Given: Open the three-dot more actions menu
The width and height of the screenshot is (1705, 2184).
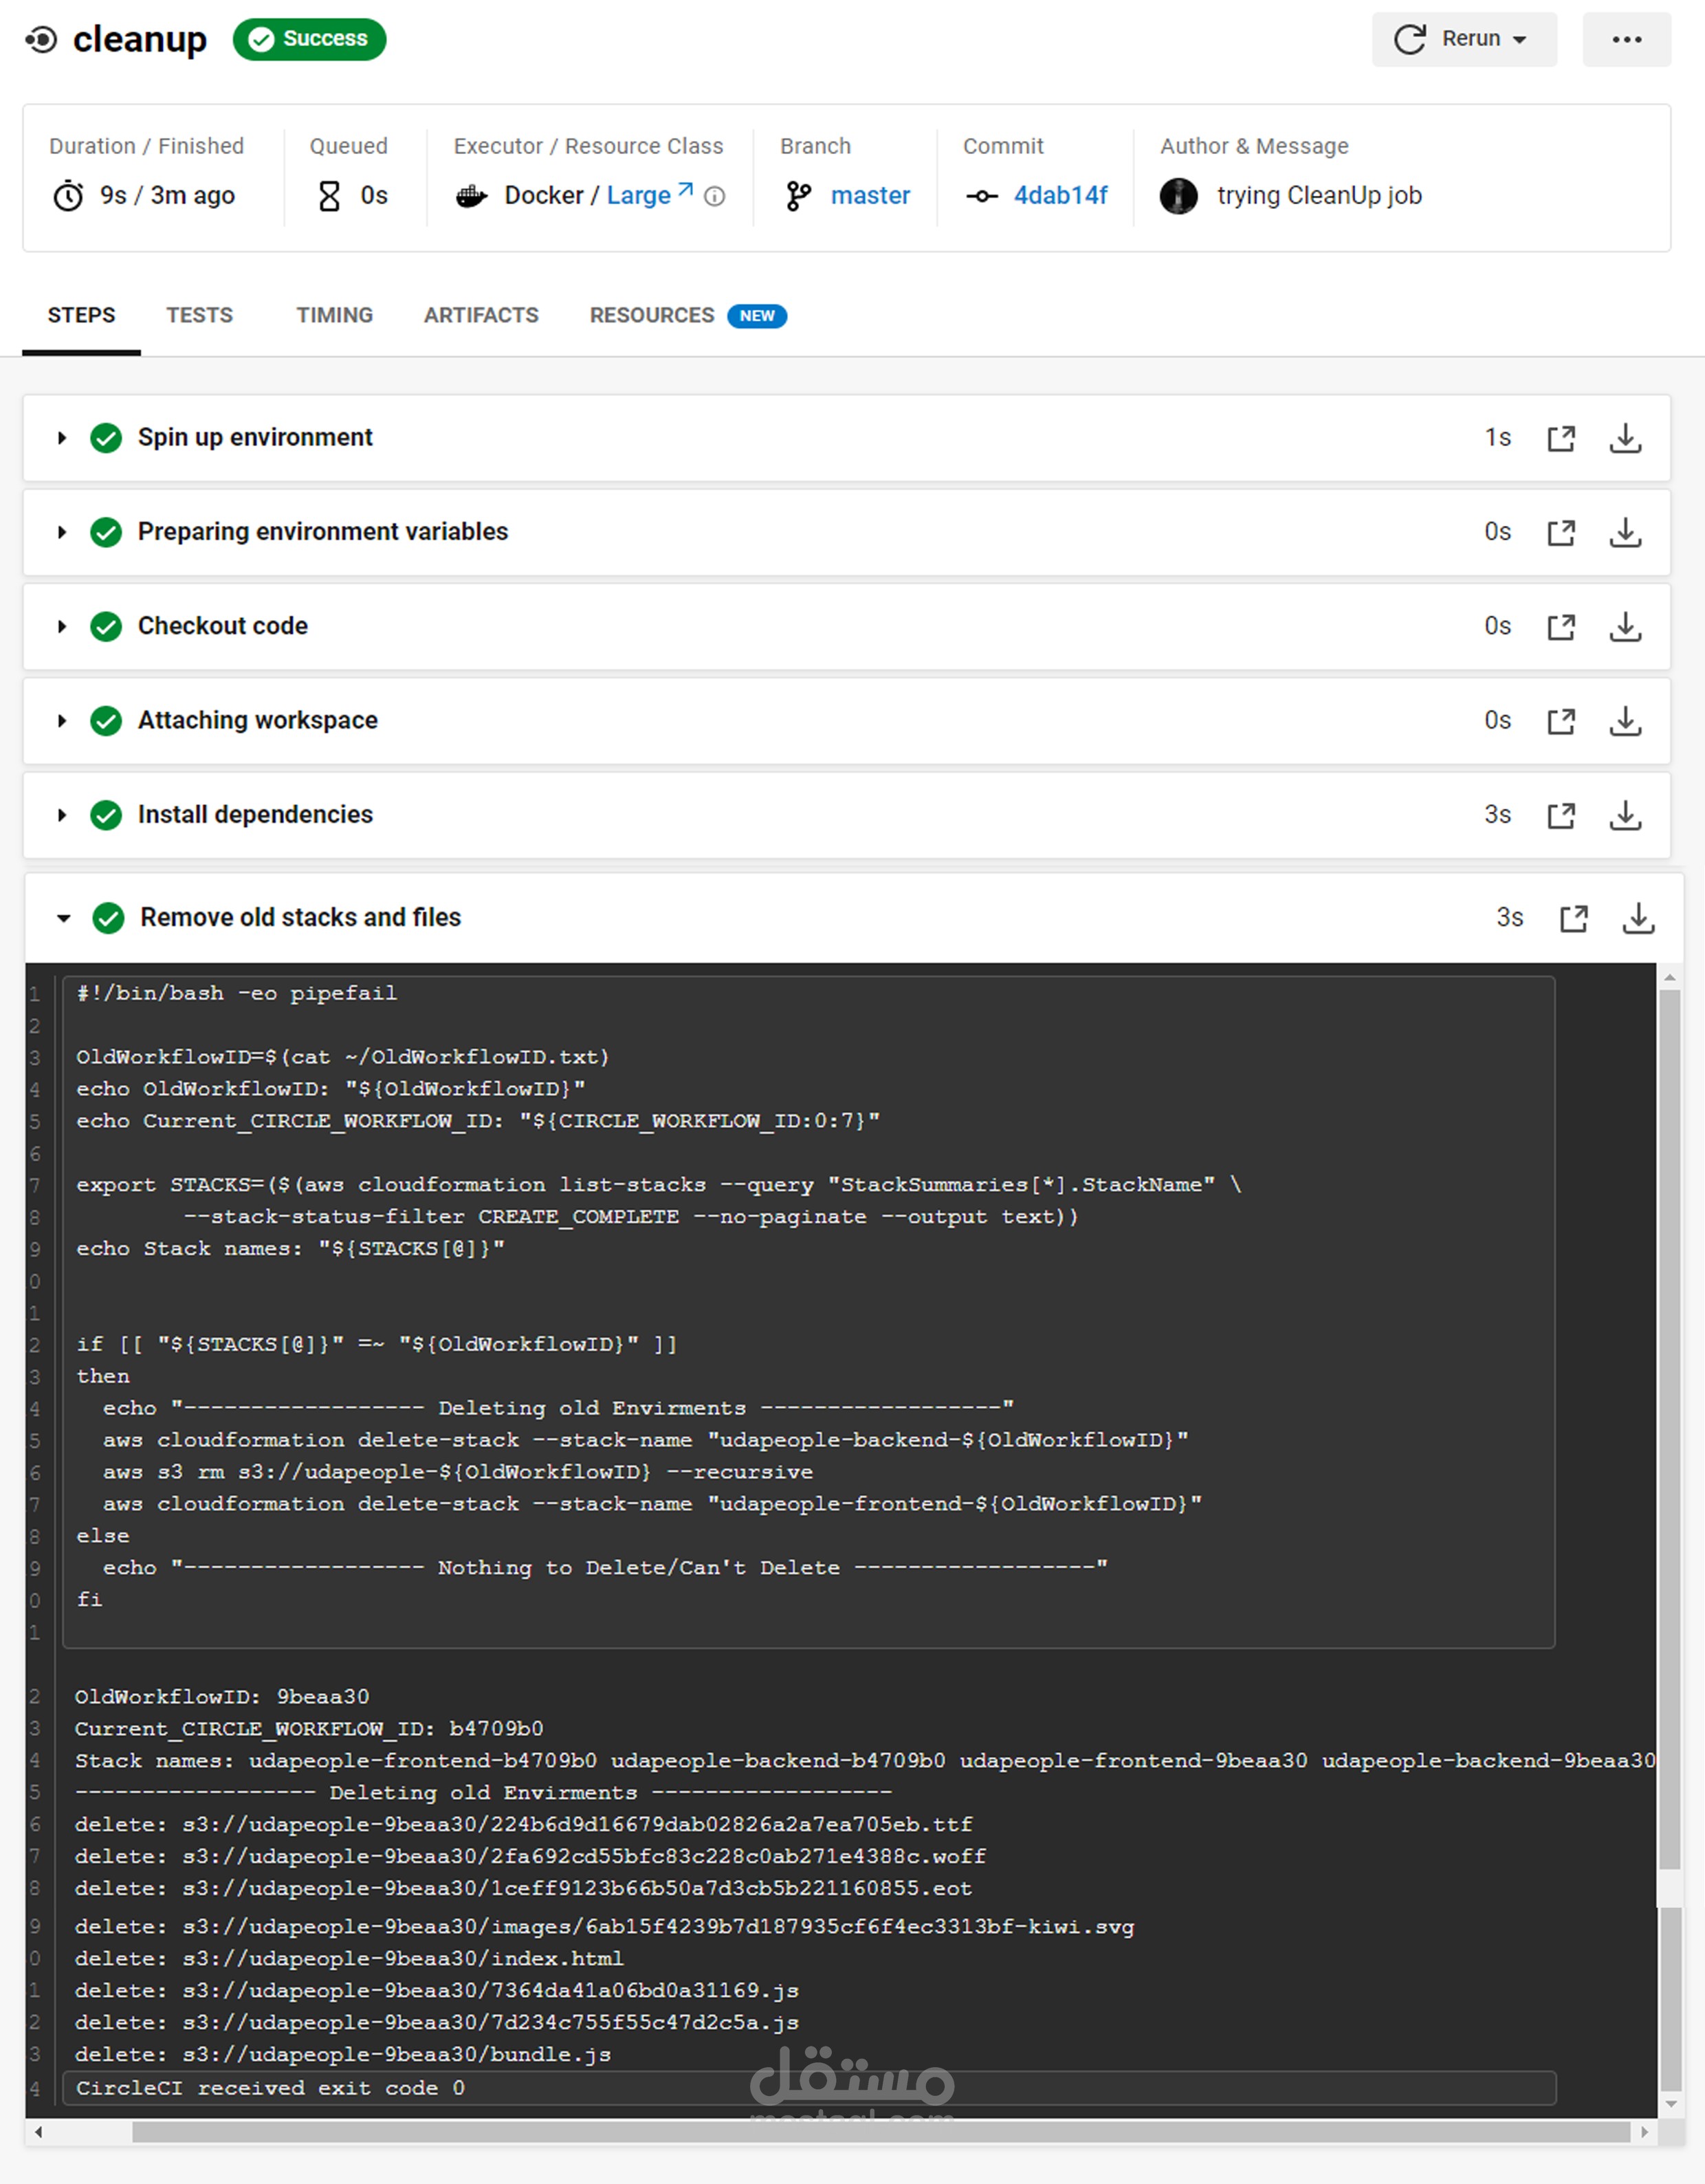Looking at the screenshot, I should [x=1626, y=40].
